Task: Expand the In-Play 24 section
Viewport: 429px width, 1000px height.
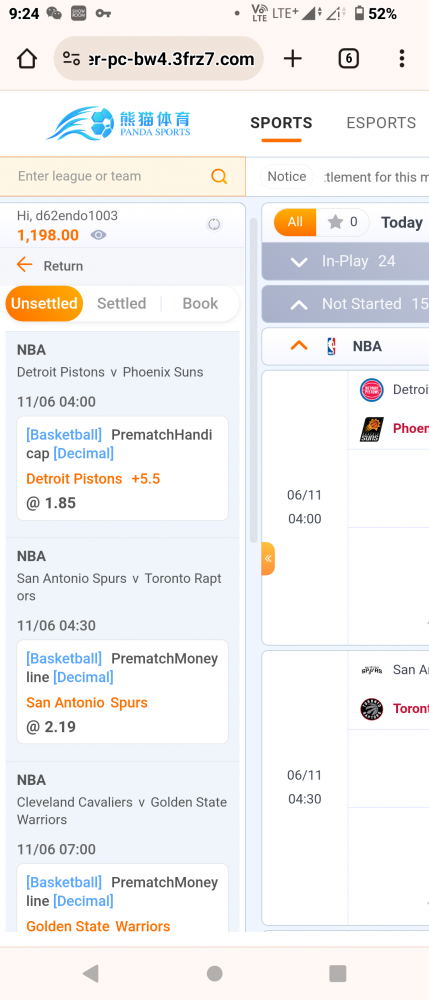Action: 345,261
